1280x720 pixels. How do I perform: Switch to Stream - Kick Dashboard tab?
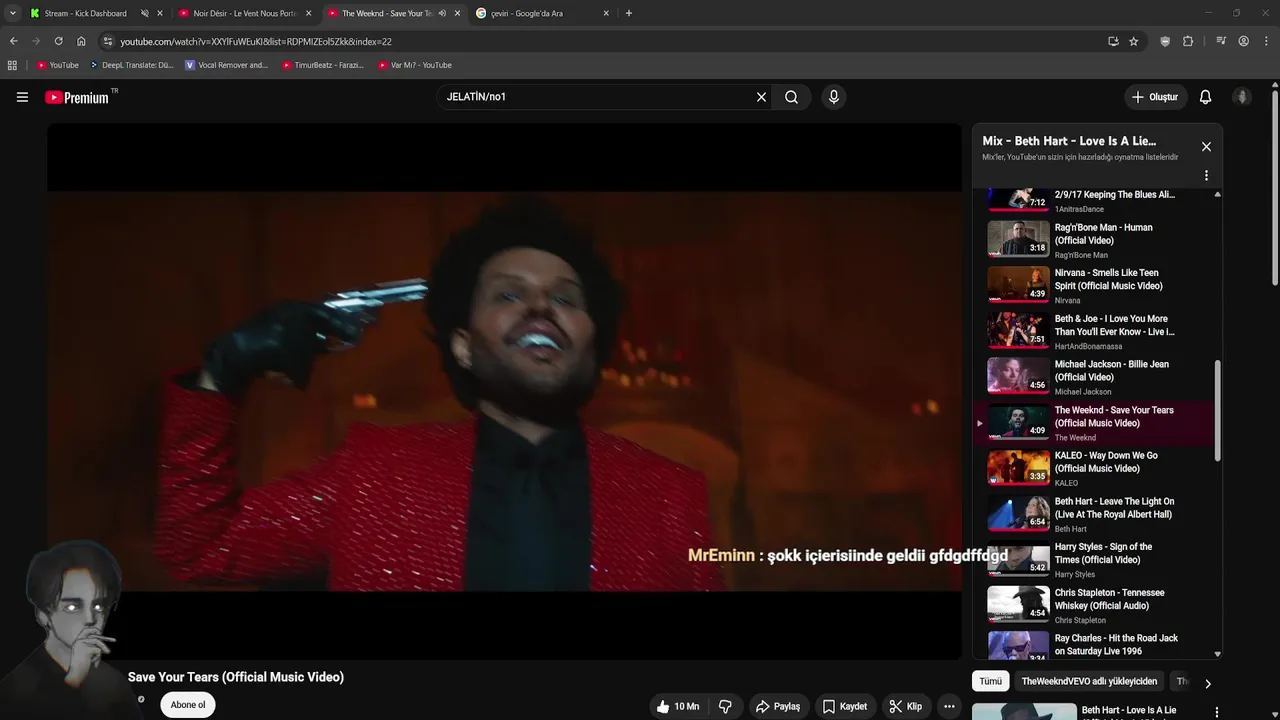[x=85, y=13]
